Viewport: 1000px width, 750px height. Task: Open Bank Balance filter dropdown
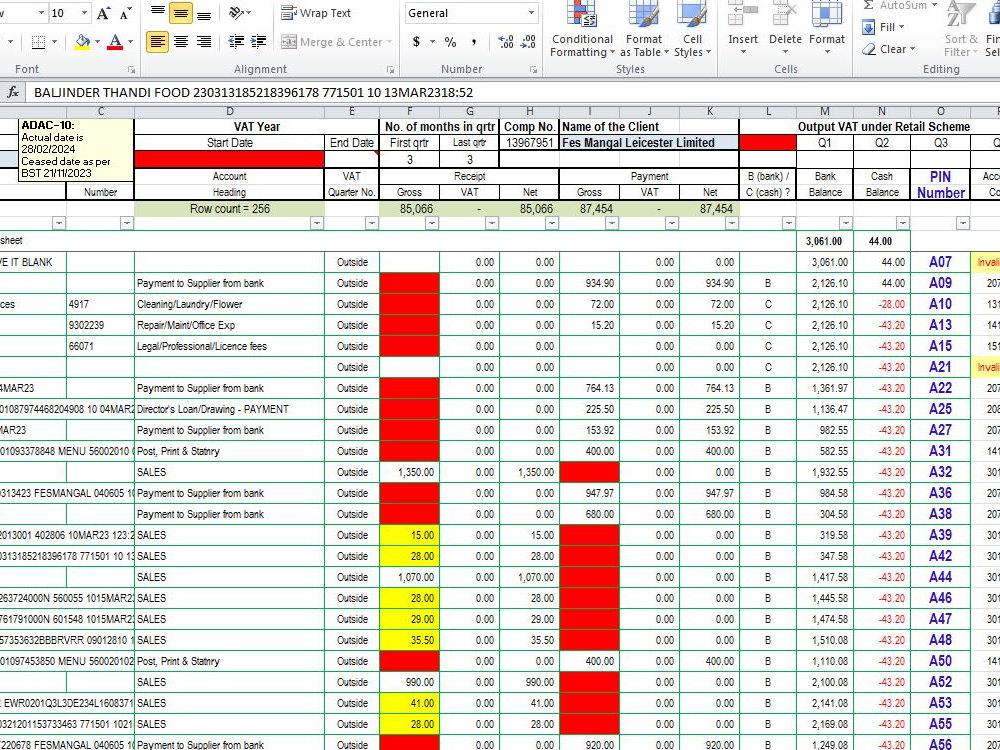tap(846, 223)
